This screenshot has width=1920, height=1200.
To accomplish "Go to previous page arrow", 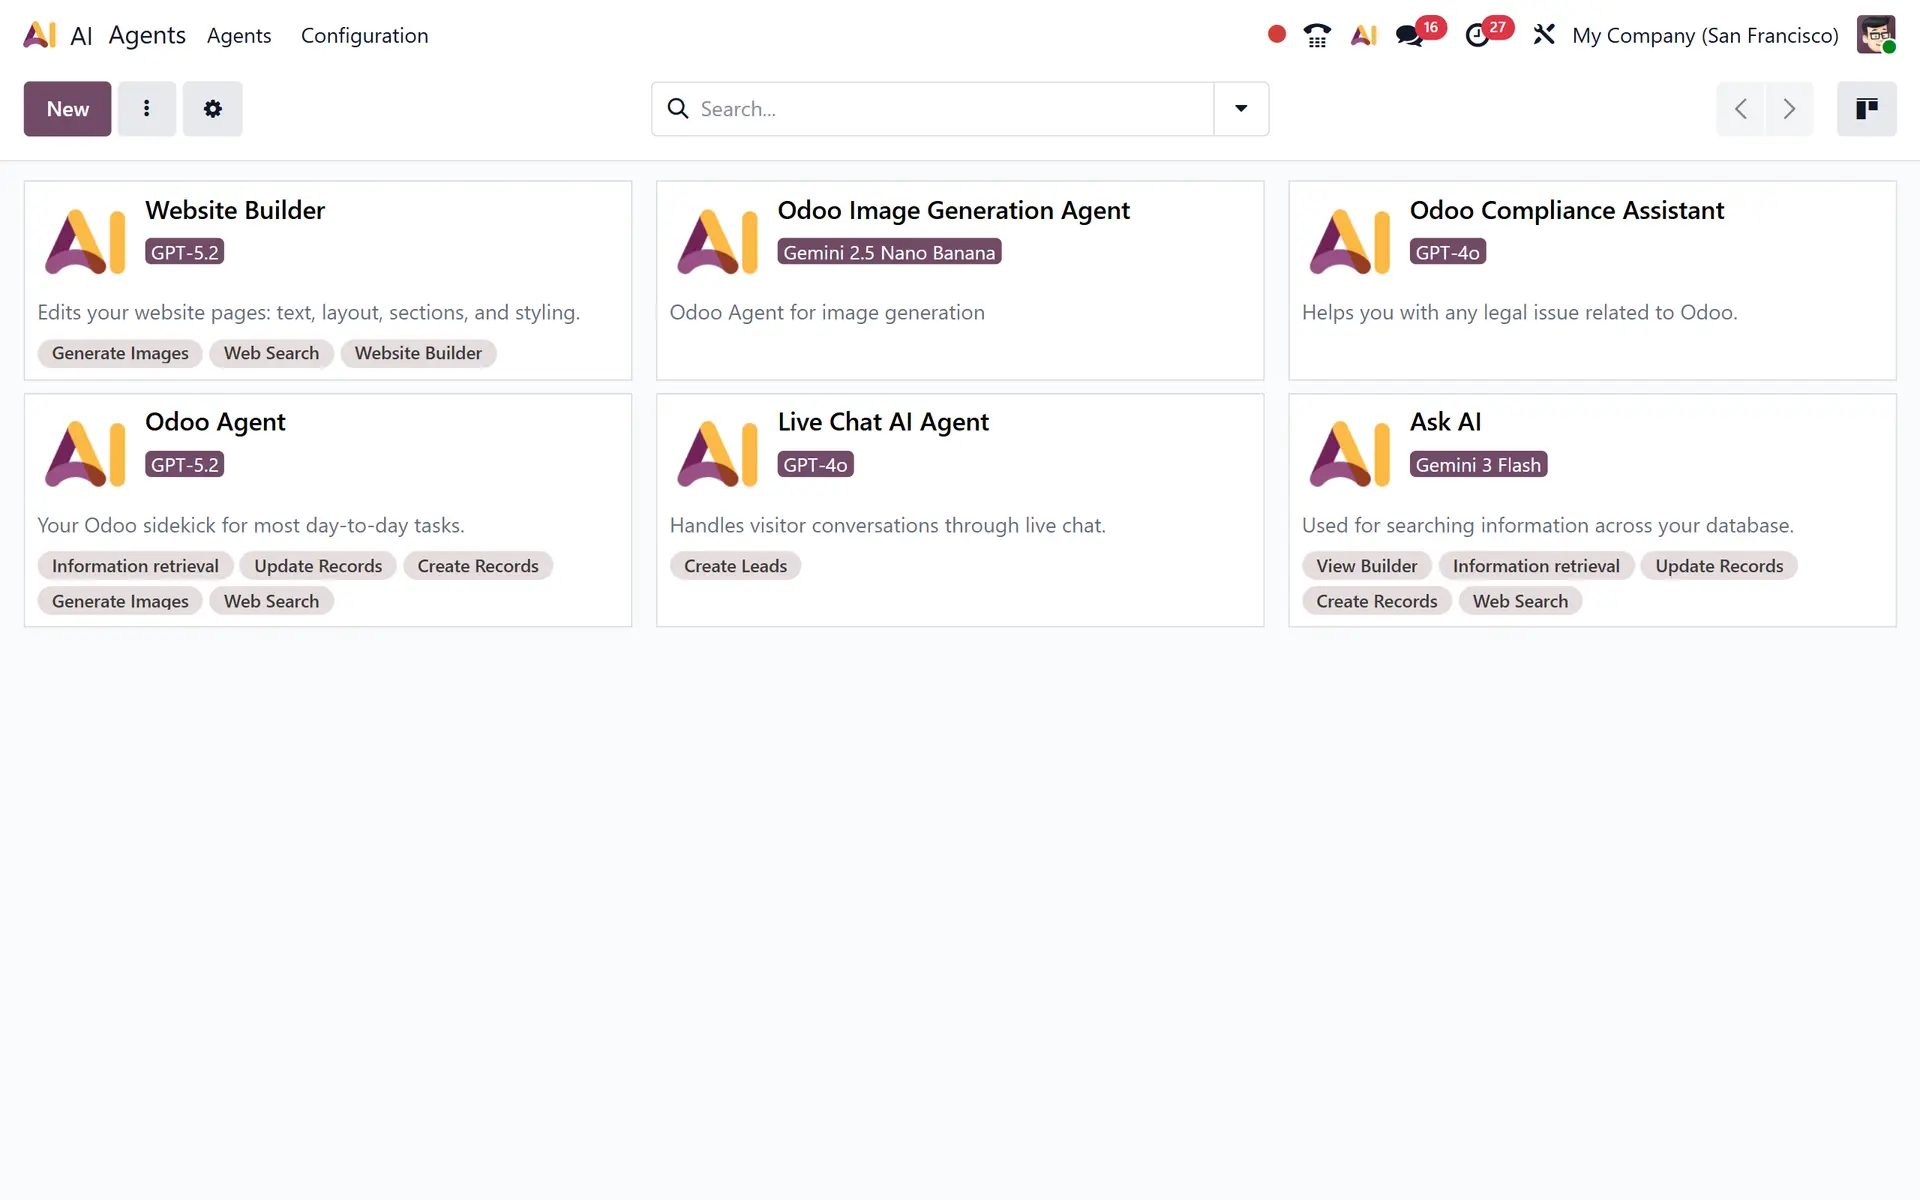I will tap(1741, 108).
